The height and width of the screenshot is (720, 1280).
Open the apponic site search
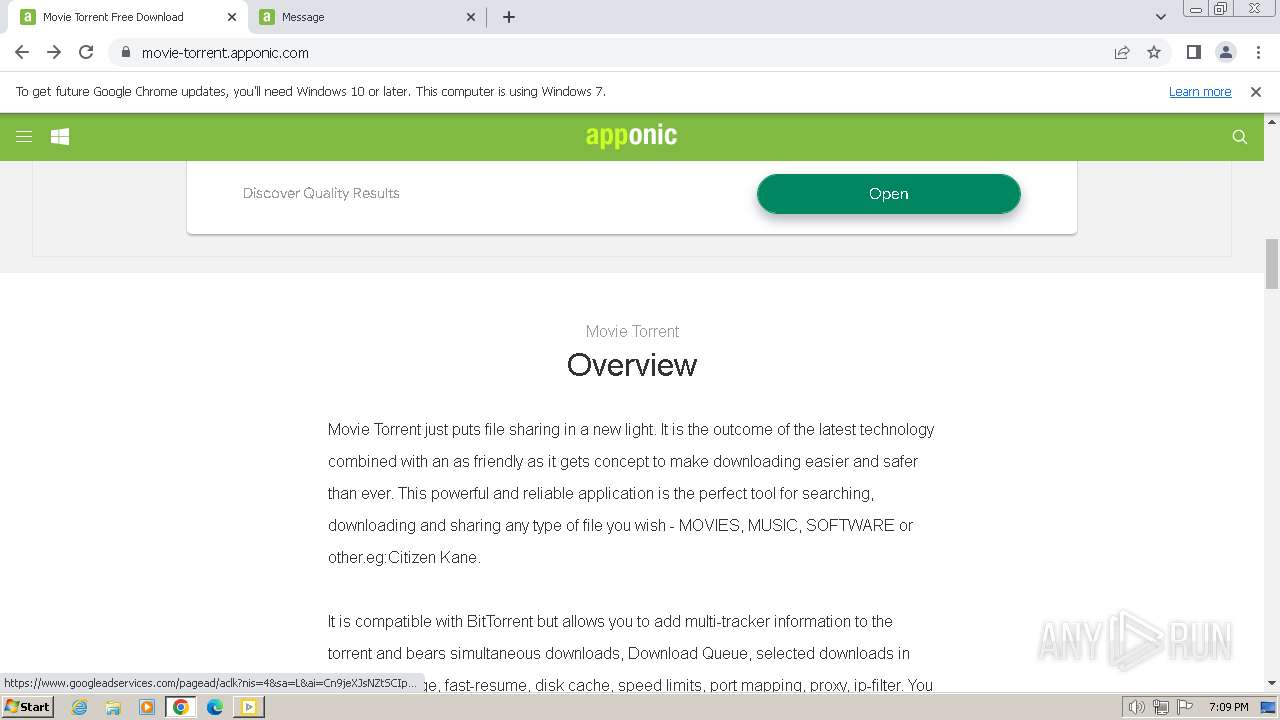click(x=1240, y=137)
